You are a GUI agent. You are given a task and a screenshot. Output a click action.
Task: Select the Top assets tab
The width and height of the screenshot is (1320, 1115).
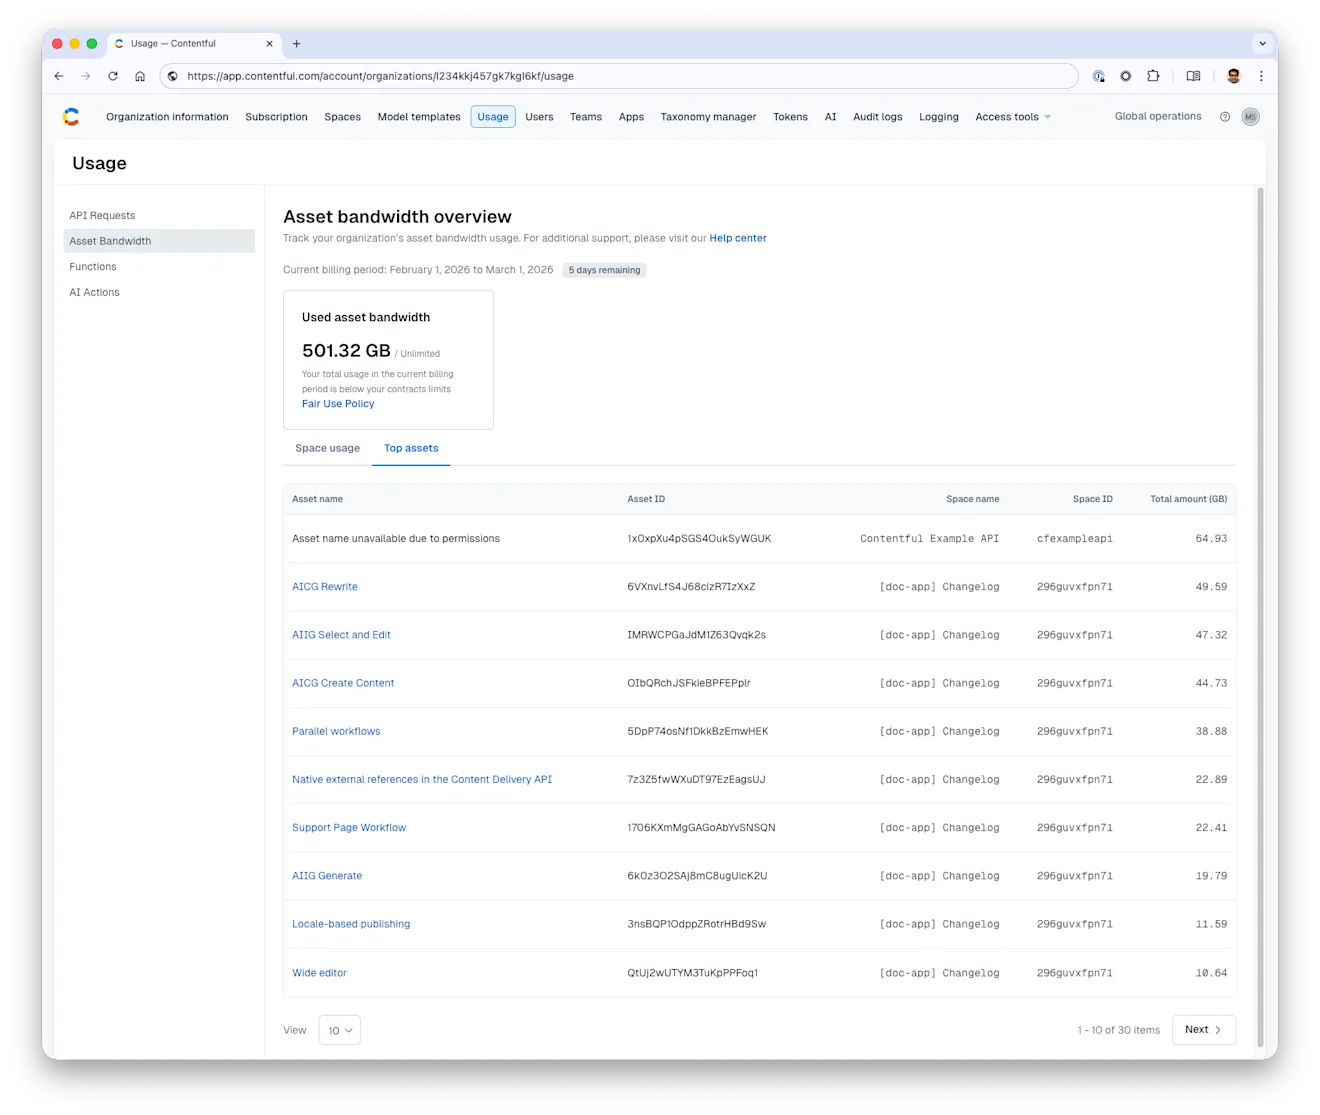(x=411, y=448)
